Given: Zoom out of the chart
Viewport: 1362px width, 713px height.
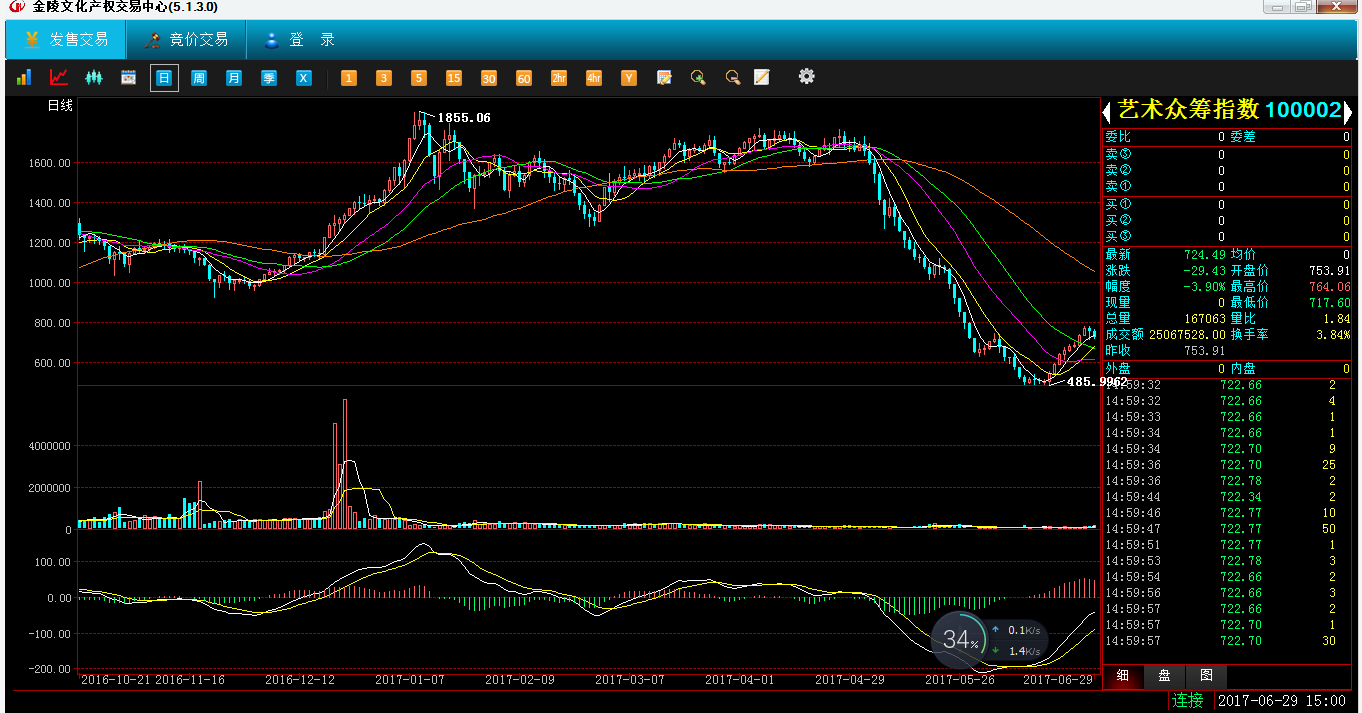Looking at the screenshot, I should [x=733, y=77].
